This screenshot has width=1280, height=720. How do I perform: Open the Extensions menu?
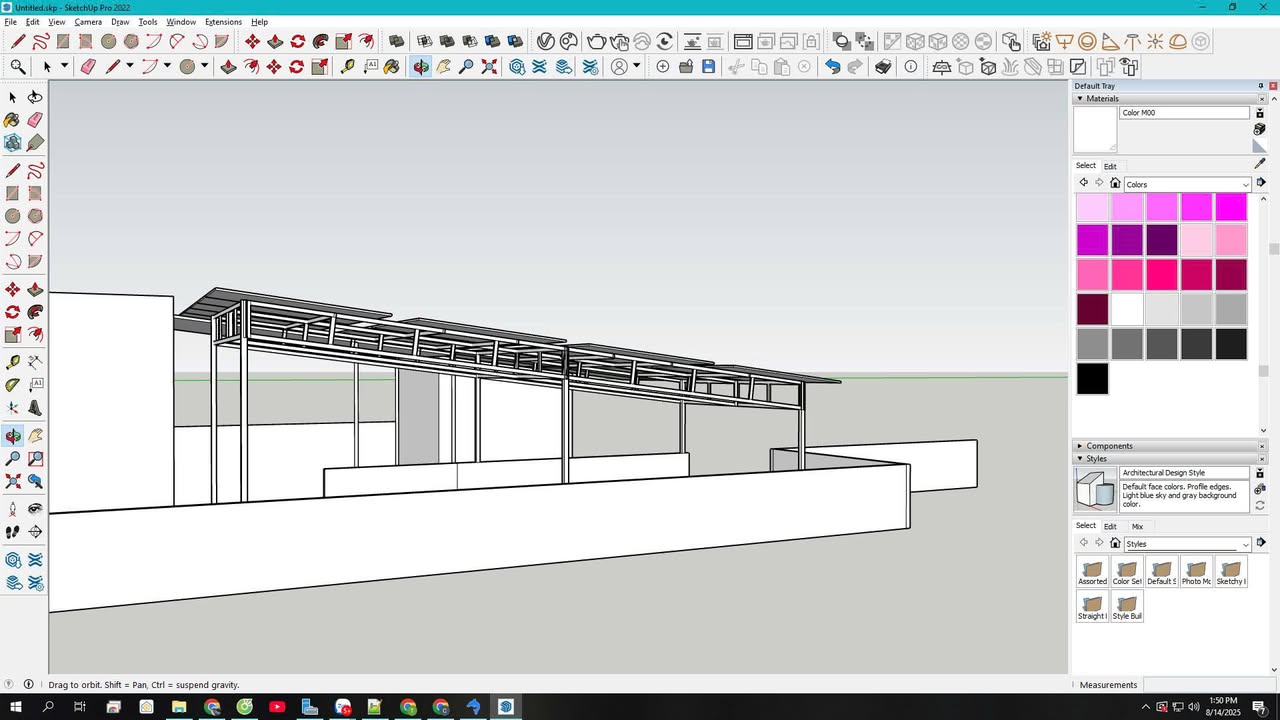click(223, 22)
